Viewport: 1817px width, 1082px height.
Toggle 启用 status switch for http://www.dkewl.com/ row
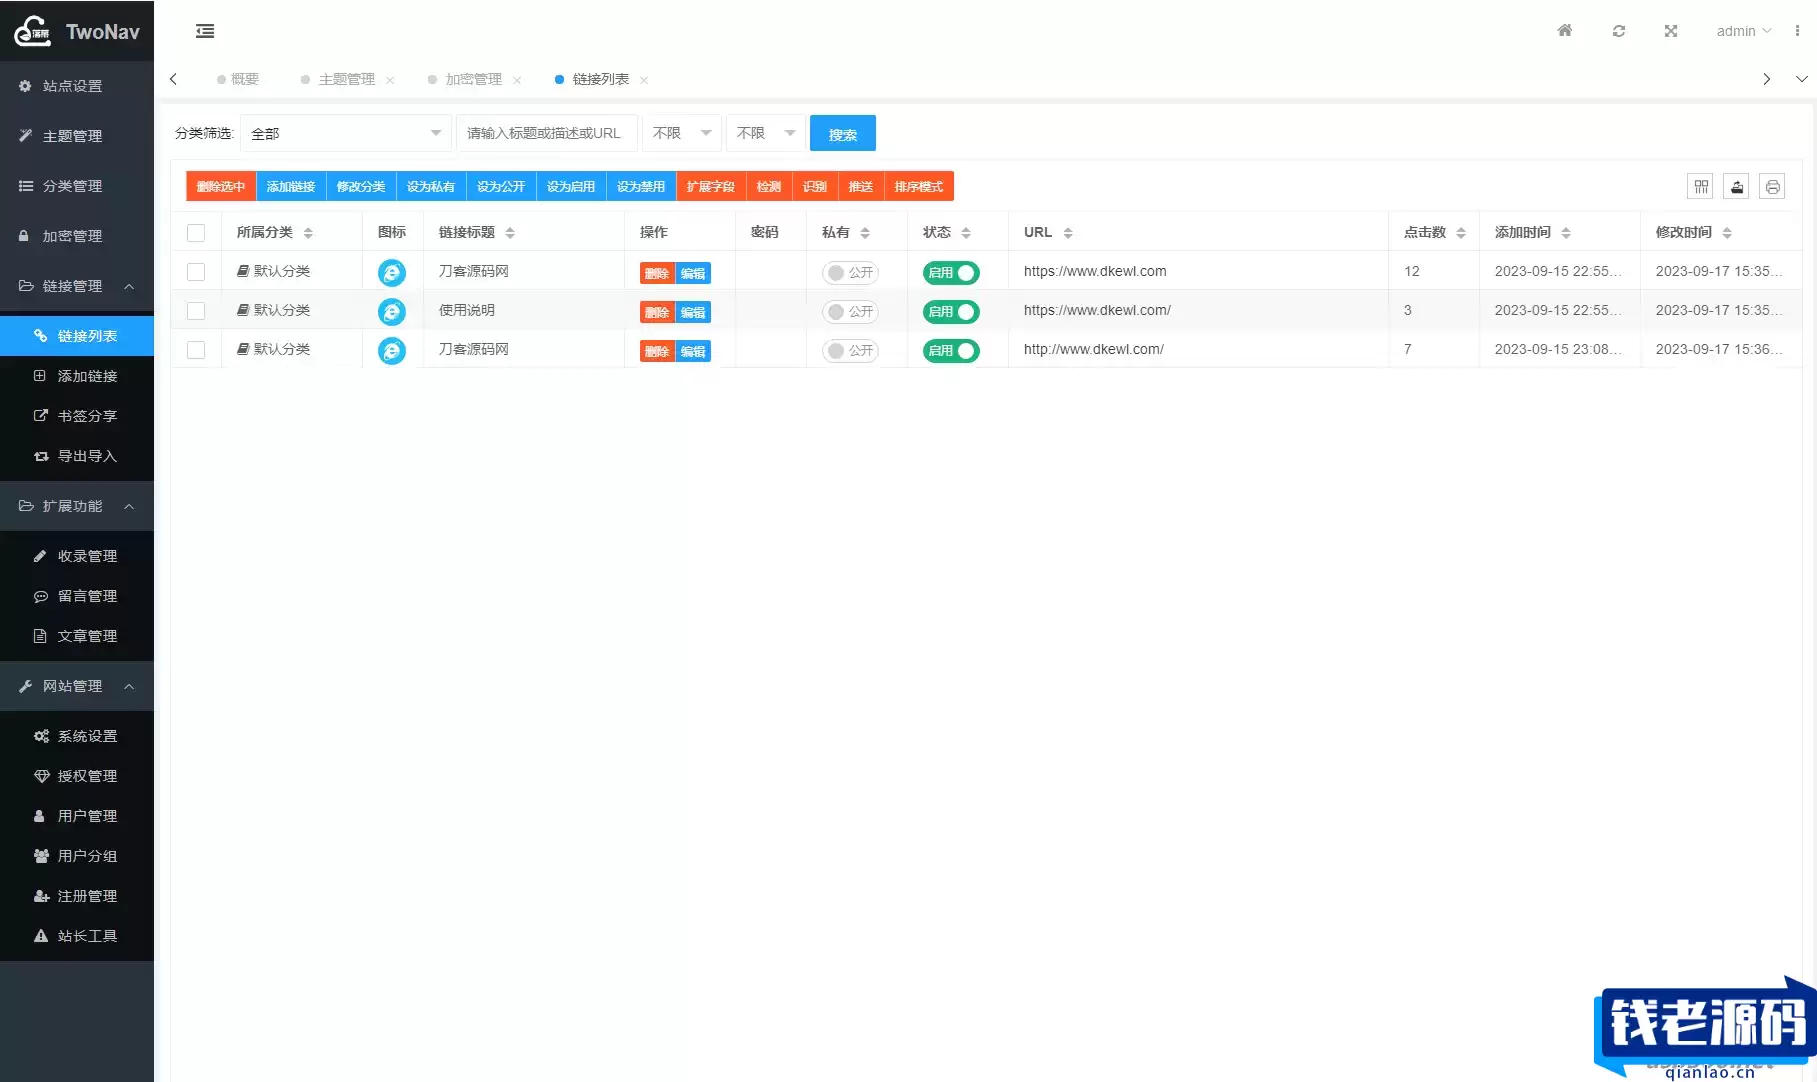tap(951, 350)
